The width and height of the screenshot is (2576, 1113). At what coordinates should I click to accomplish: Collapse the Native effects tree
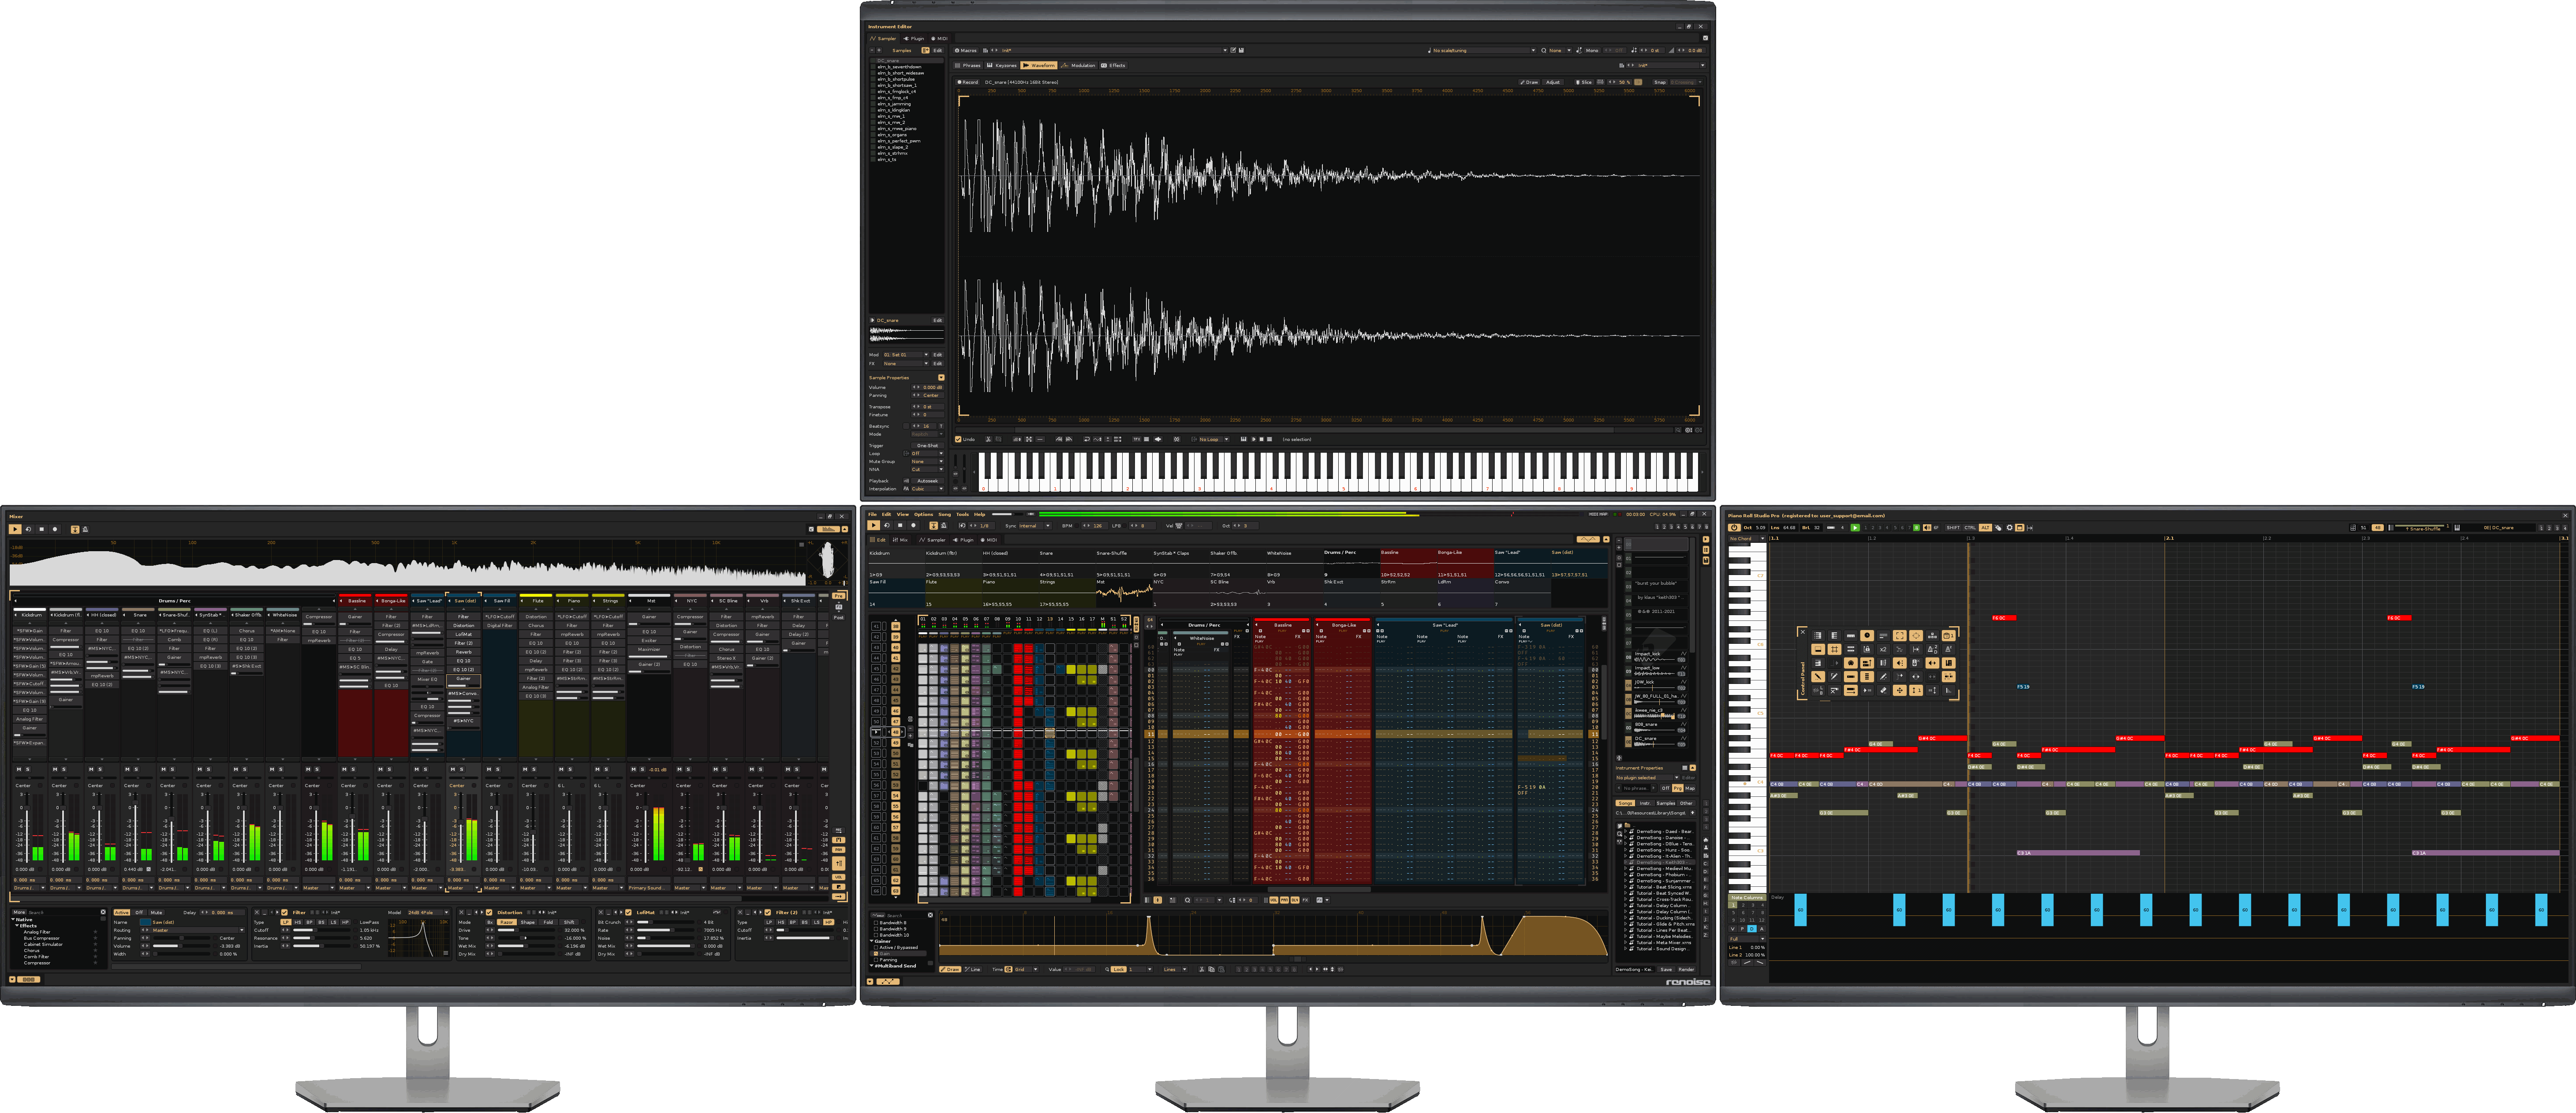13,919
